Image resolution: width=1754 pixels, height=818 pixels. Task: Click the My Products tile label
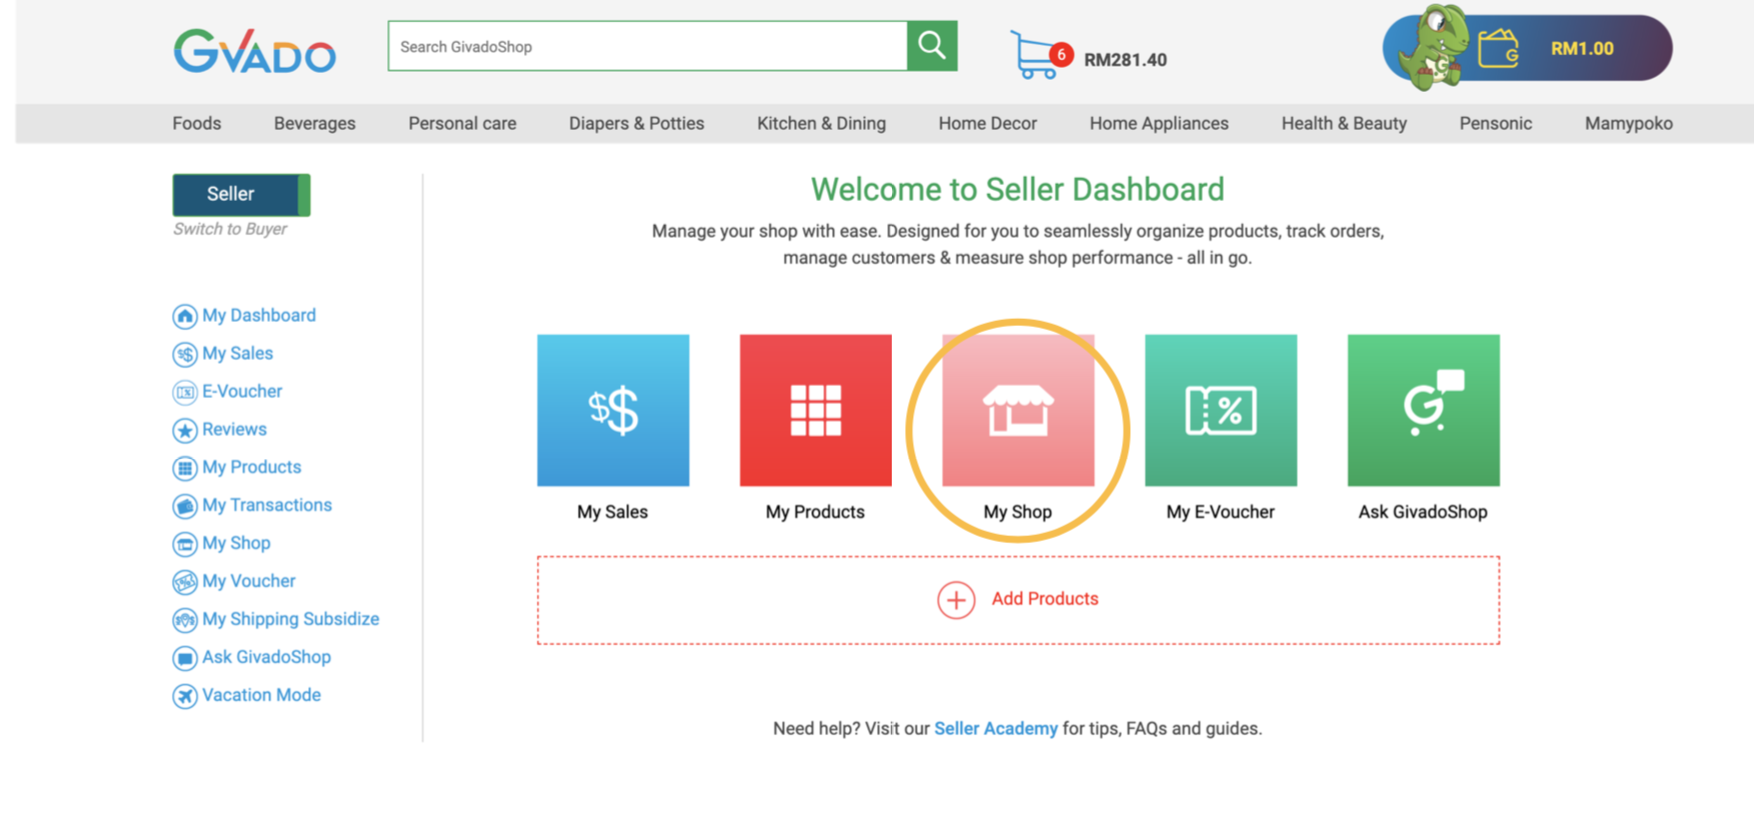(x=815, y=512)
